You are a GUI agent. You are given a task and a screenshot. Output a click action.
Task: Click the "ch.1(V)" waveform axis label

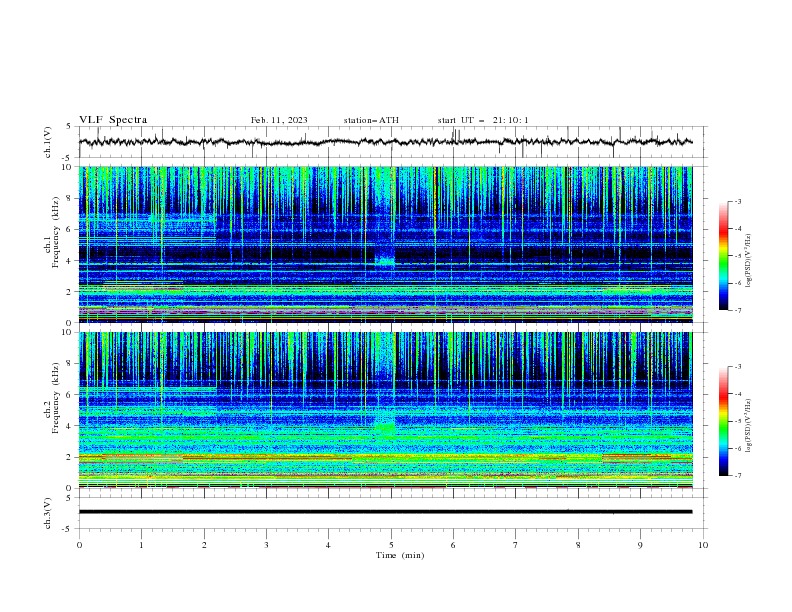[48, 142]
